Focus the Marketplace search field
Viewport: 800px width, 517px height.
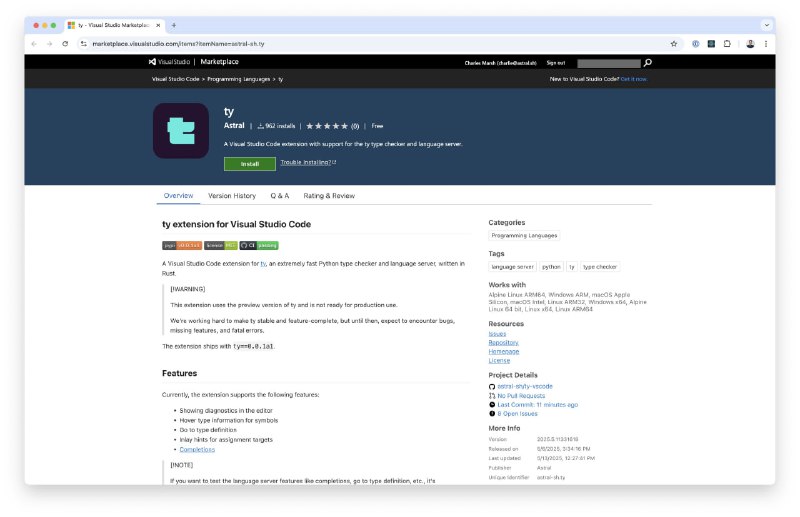(609, 63)
